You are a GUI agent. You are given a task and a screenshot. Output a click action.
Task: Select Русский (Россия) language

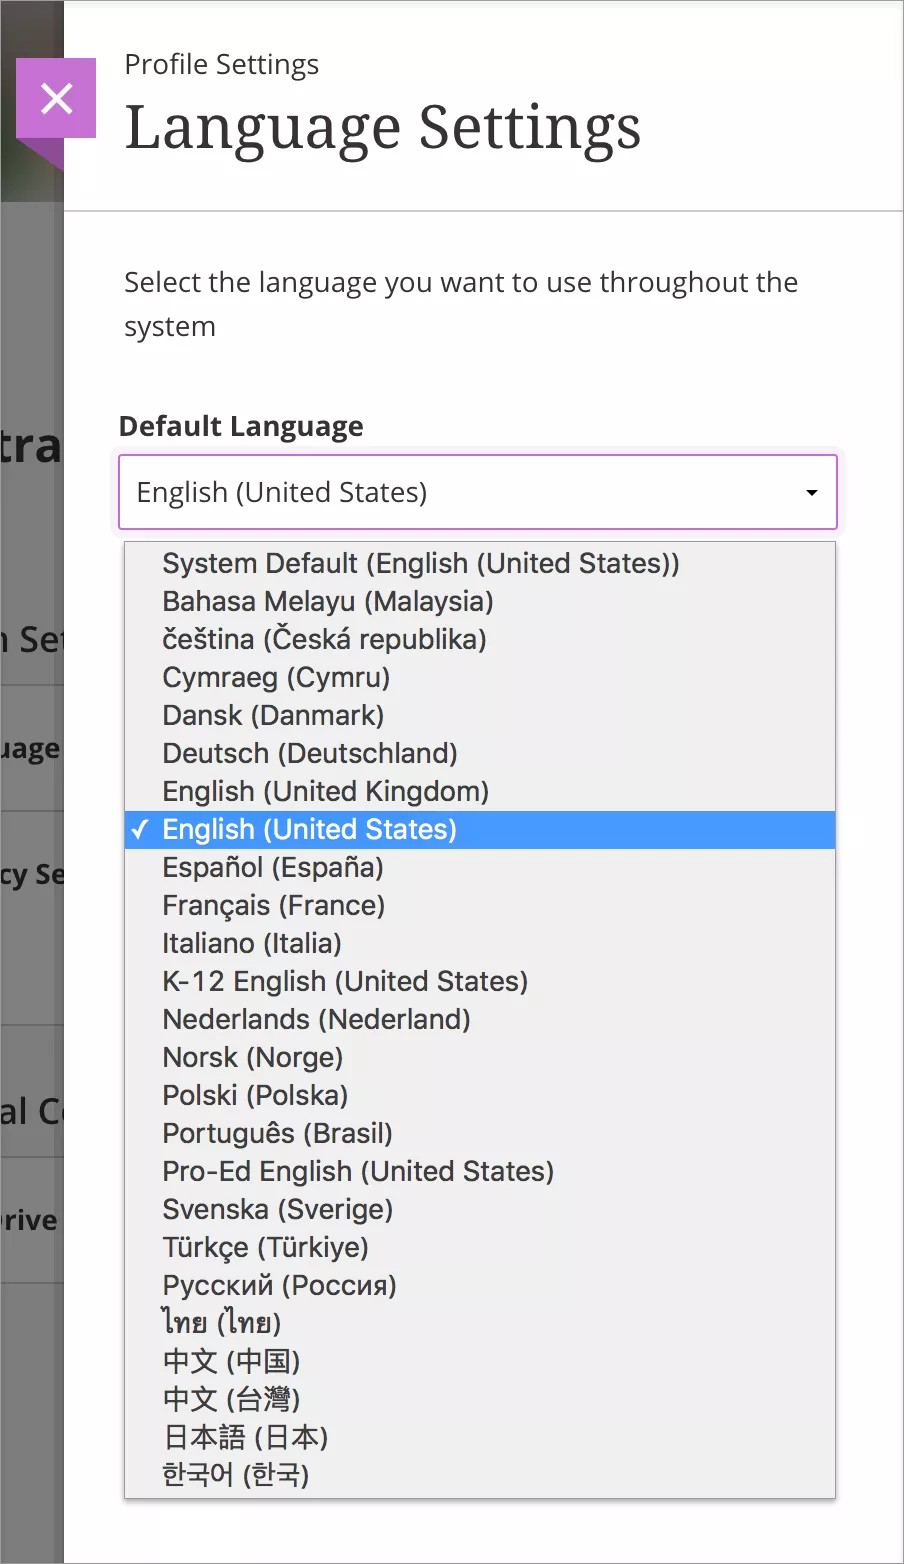click(x=280, y=1286)
